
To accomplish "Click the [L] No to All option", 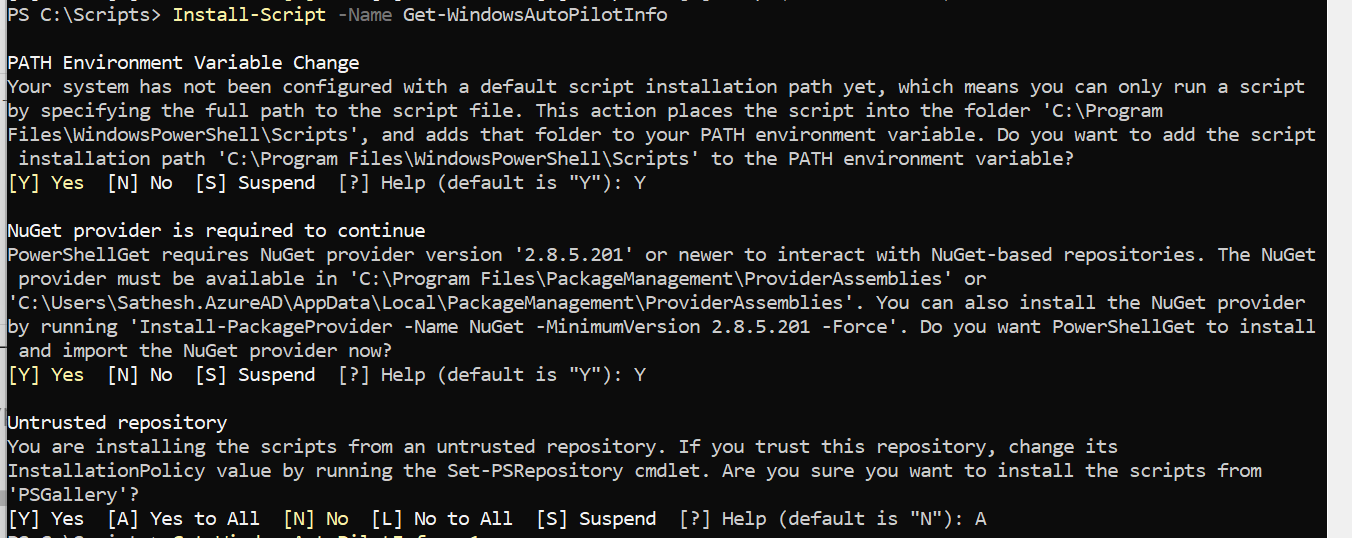I will click(x=442, y=519).
